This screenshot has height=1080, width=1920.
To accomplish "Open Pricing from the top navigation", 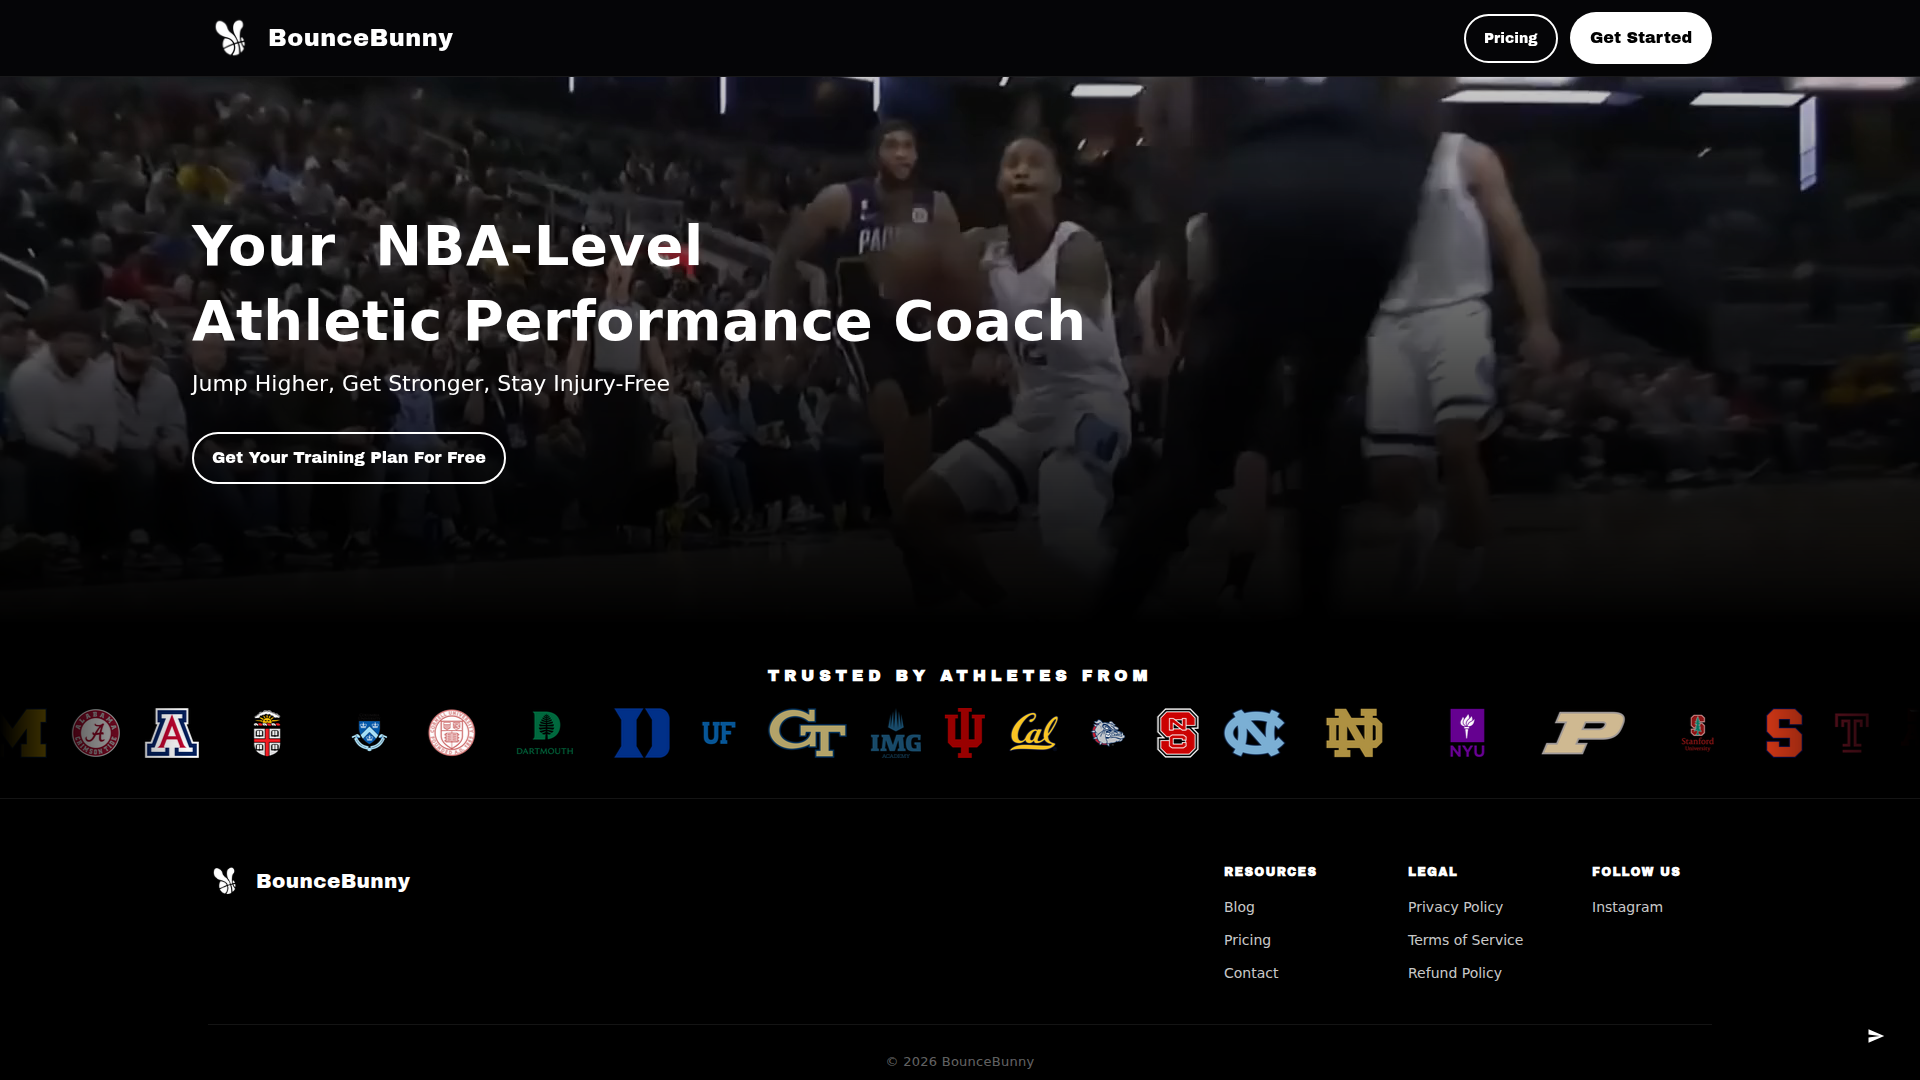I will [1510, 38].
